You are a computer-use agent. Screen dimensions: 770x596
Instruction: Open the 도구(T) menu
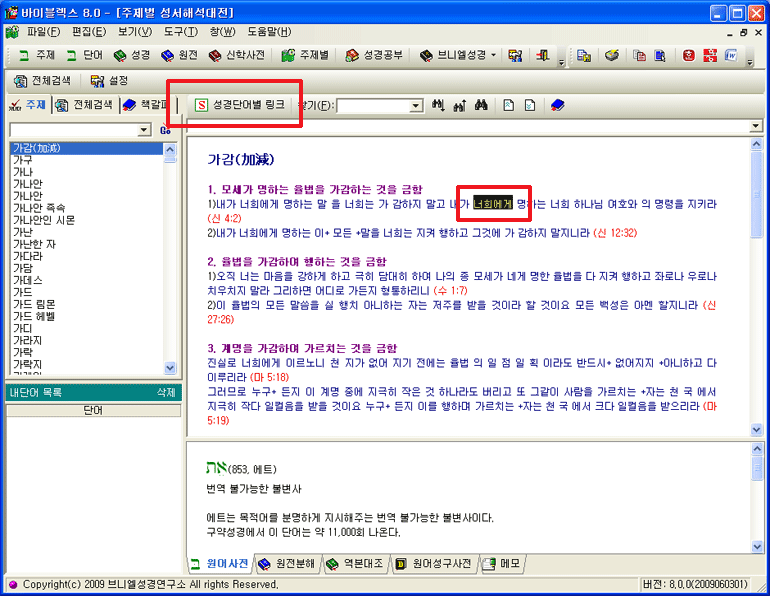pos(181,32)
